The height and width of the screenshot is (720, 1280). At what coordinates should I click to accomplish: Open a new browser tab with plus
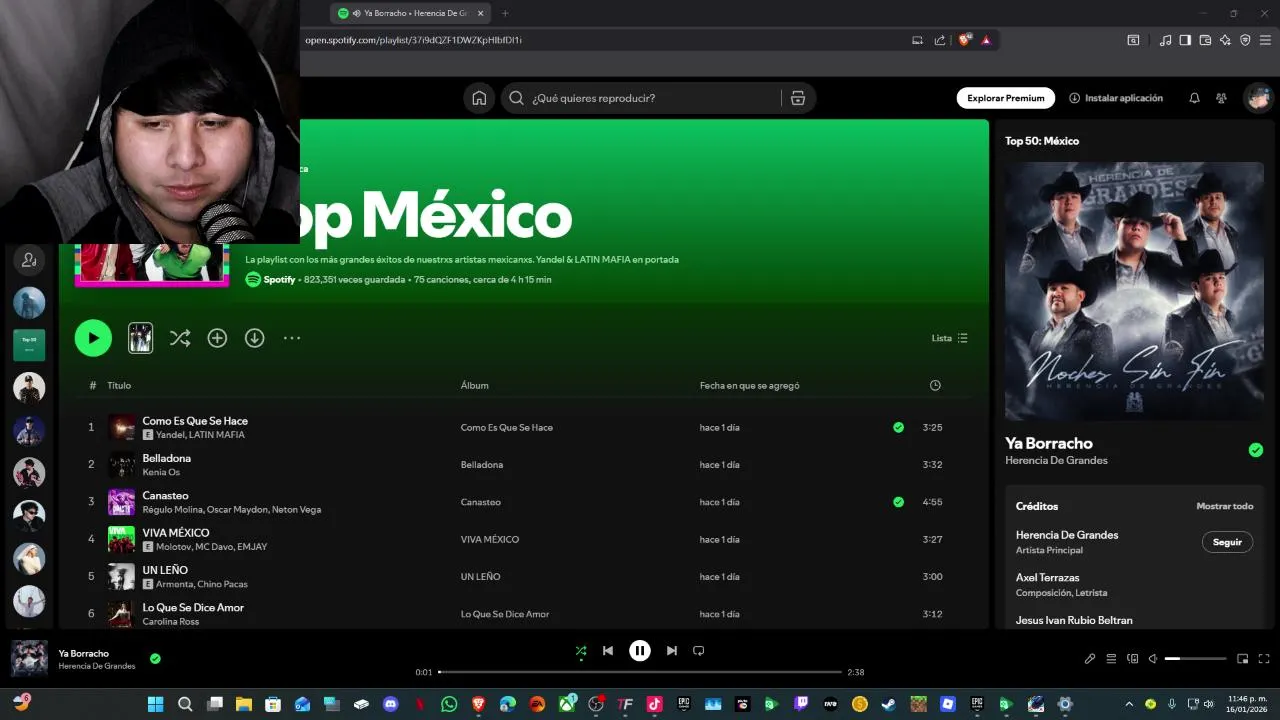[x=505, y=13]
